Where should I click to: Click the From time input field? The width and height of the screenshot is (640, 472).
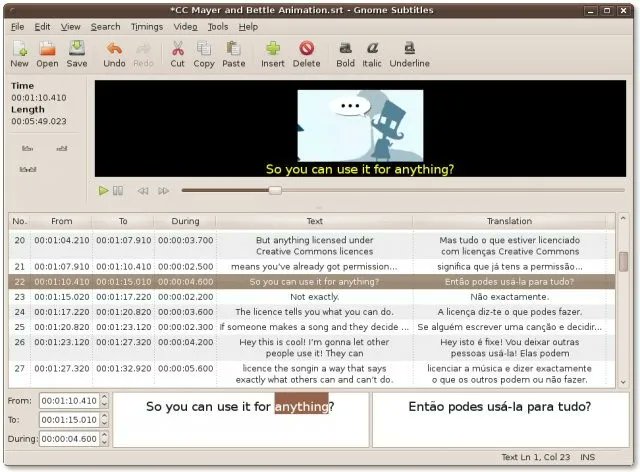click(x=69, y=401)
